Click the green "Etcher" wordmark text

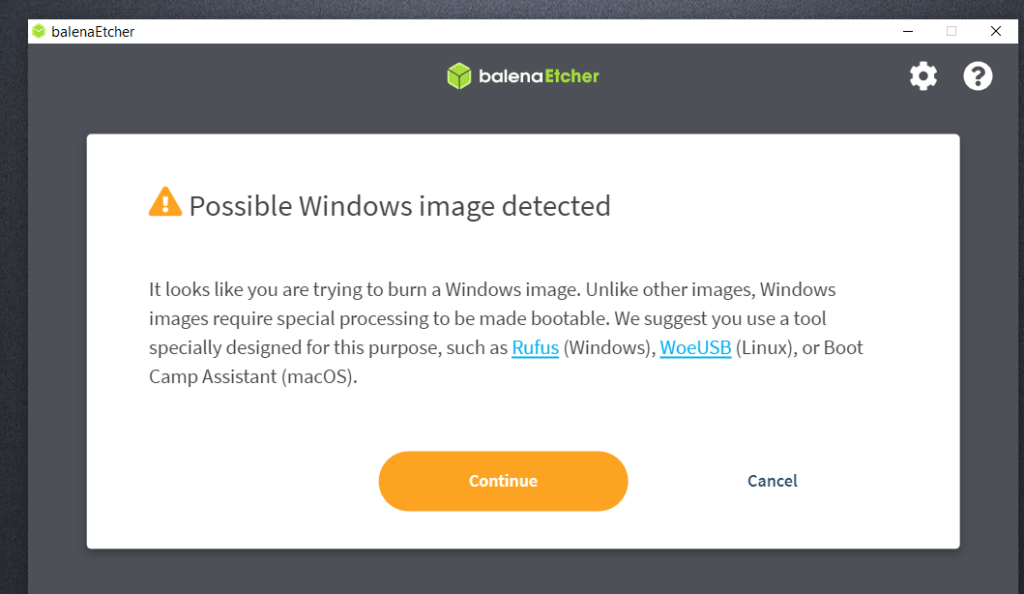point(572,76)
